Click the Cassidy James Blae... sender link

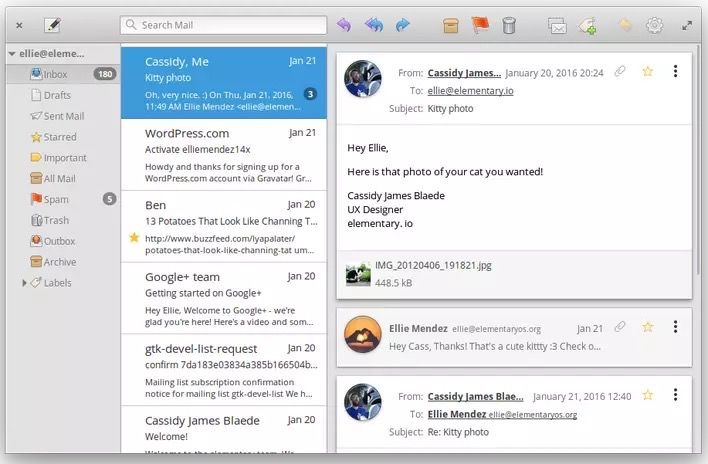pyautogui.click(x=475, y=396)
